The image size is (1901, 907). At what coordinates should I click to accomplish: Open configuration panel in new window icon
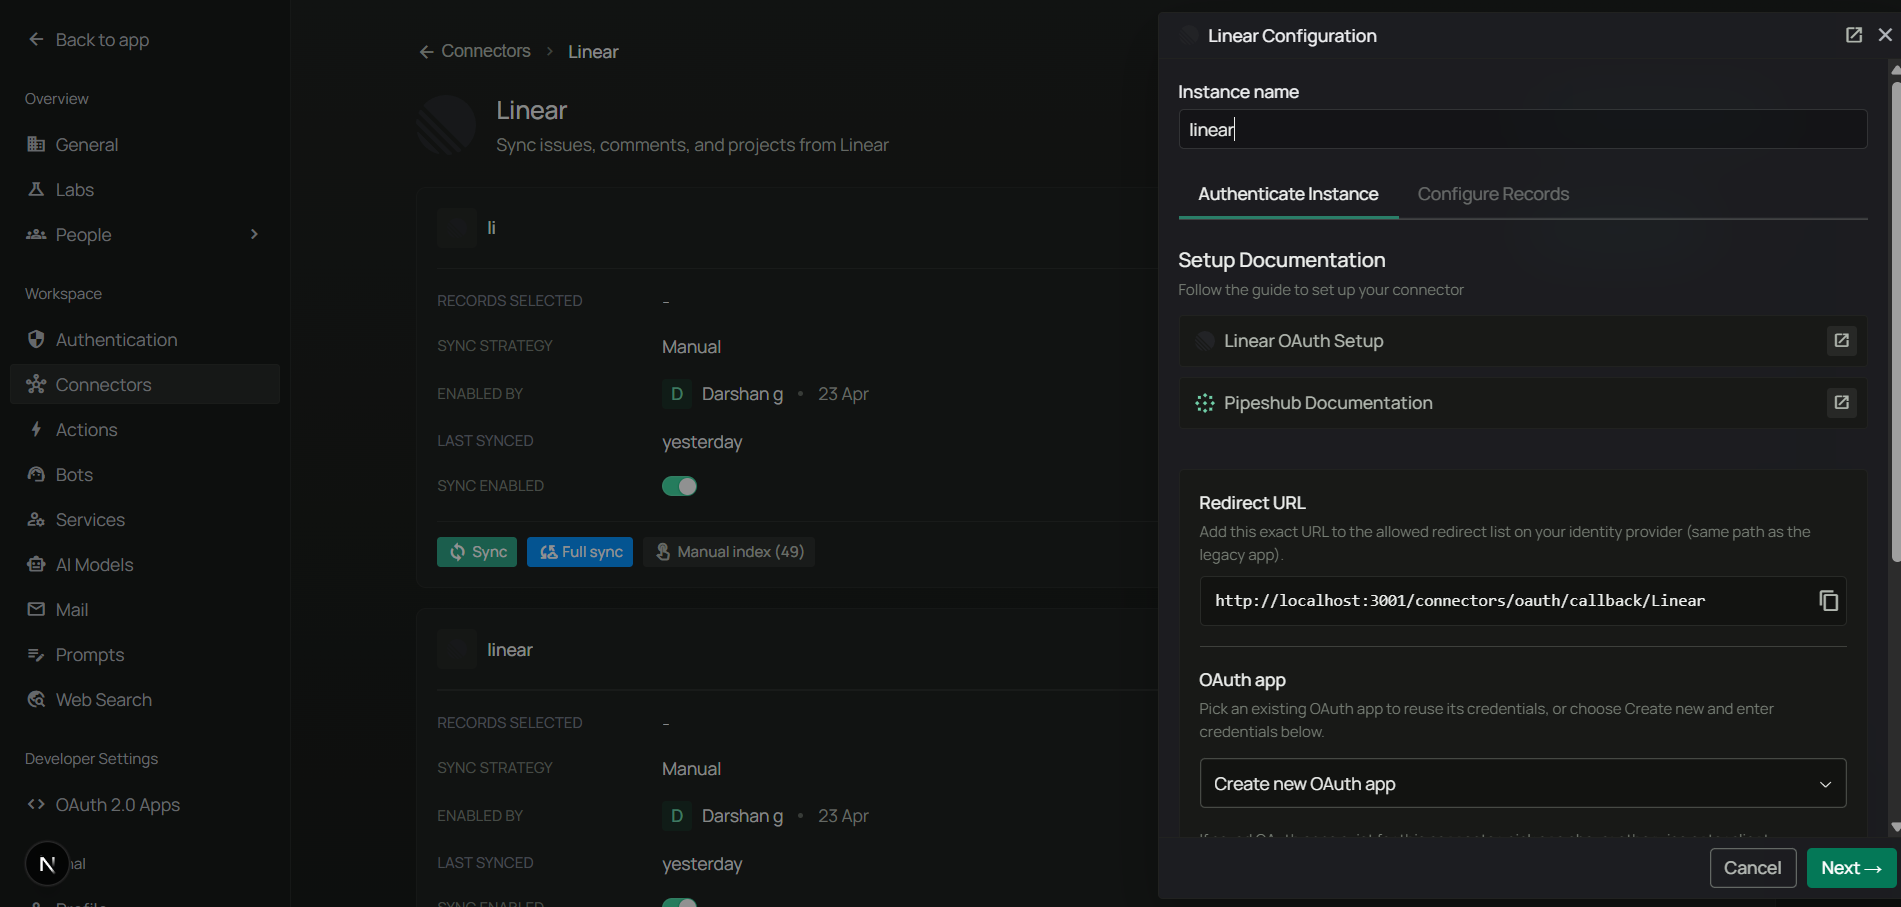click(x=1853, y=35)
